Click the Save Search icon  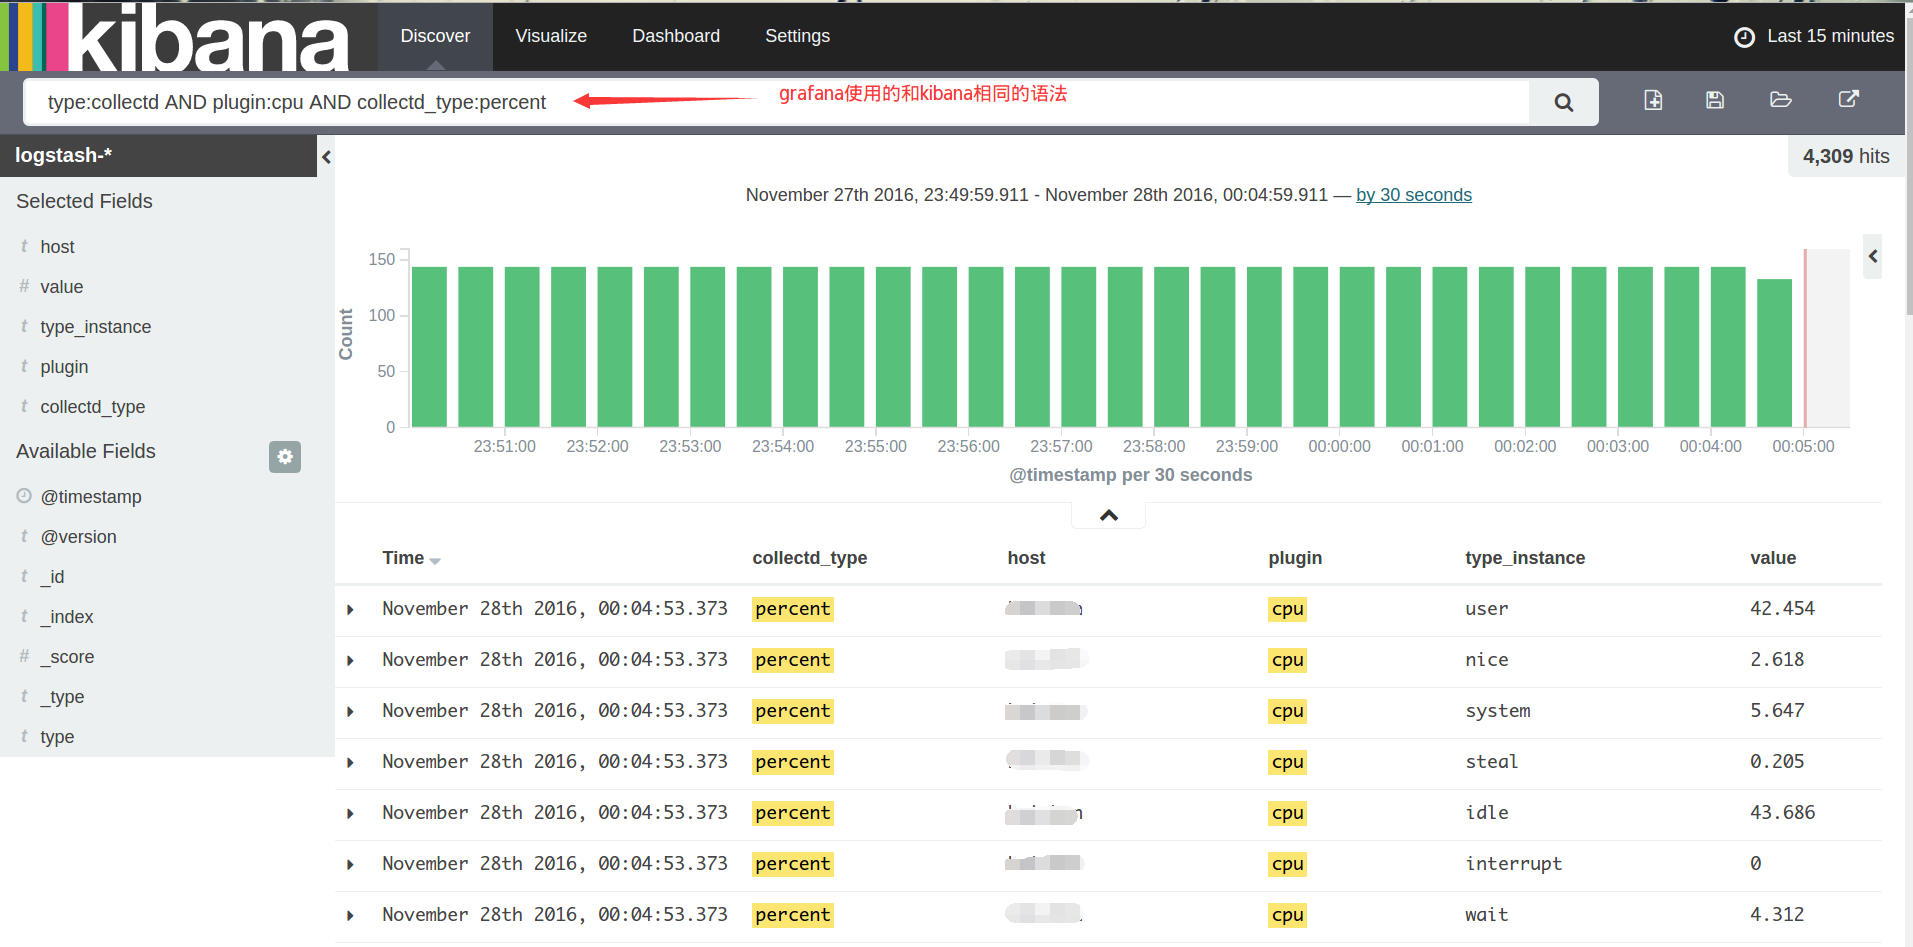click(1715, 100)
